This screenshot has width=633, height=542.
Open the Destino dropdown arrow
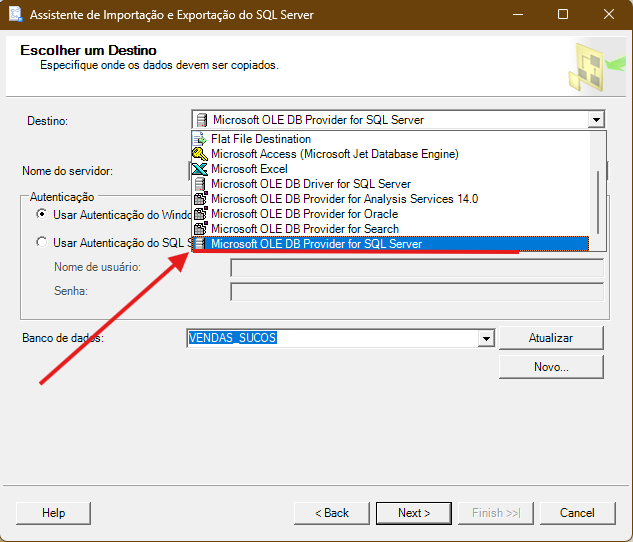596,119
